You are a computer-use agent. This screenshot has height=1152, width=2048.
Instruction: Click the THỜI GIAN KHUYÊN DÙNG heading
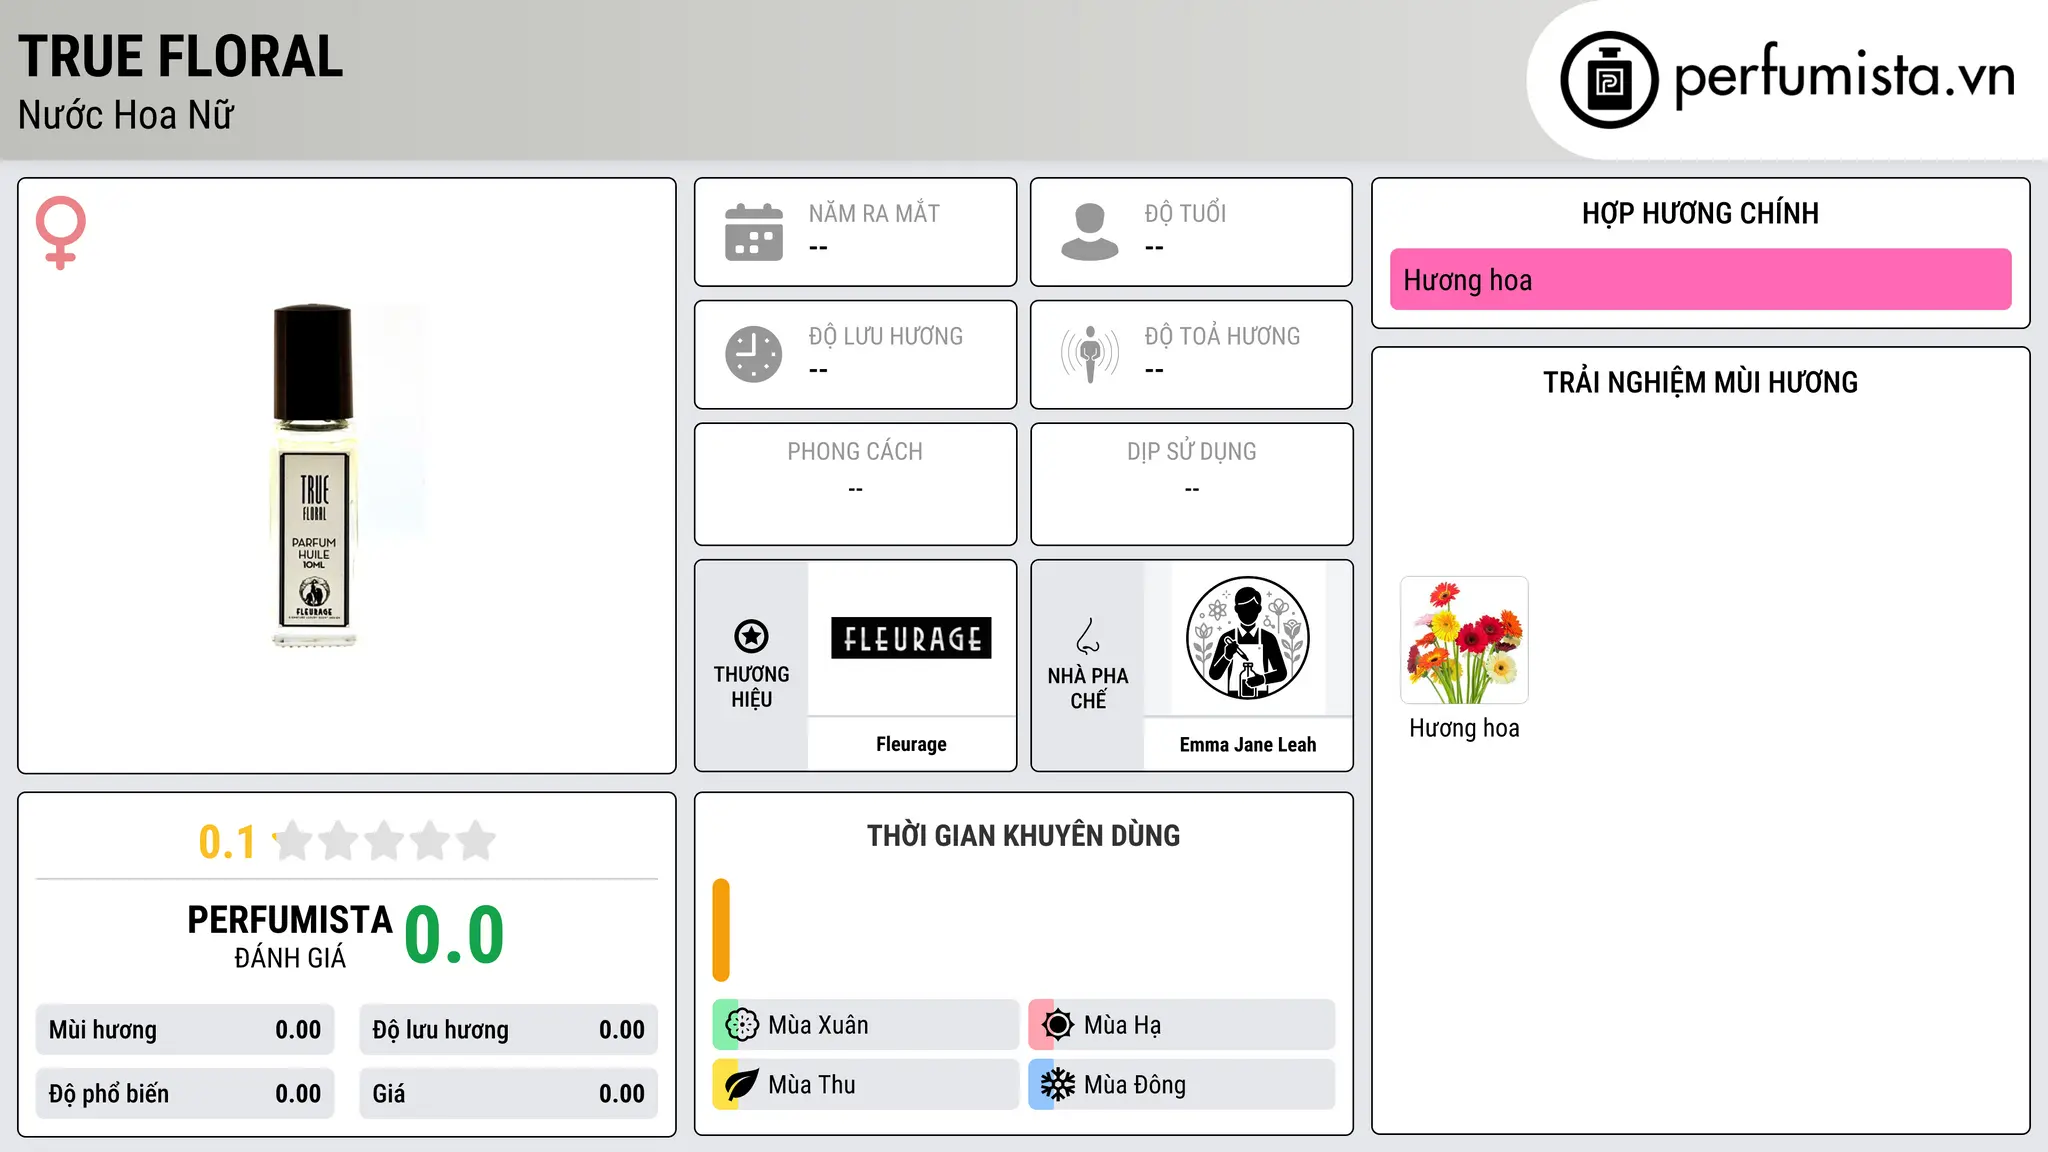coord(1024,835)
